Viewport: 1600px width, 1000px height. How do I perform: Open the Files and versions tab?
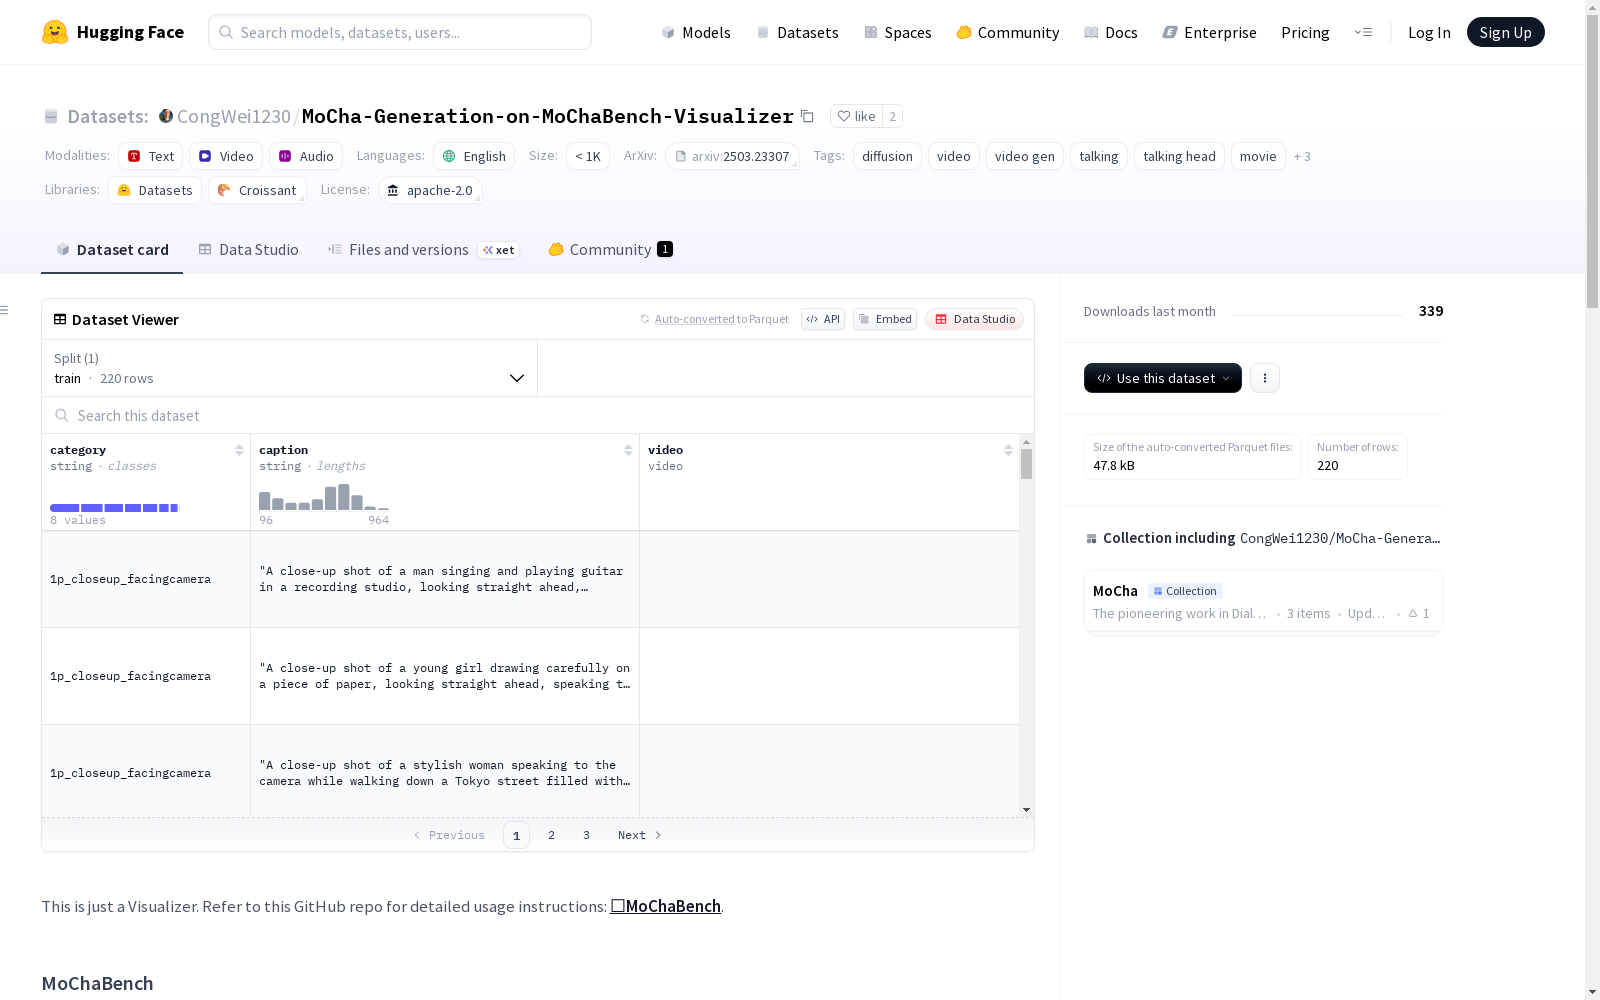coord(423,250)
